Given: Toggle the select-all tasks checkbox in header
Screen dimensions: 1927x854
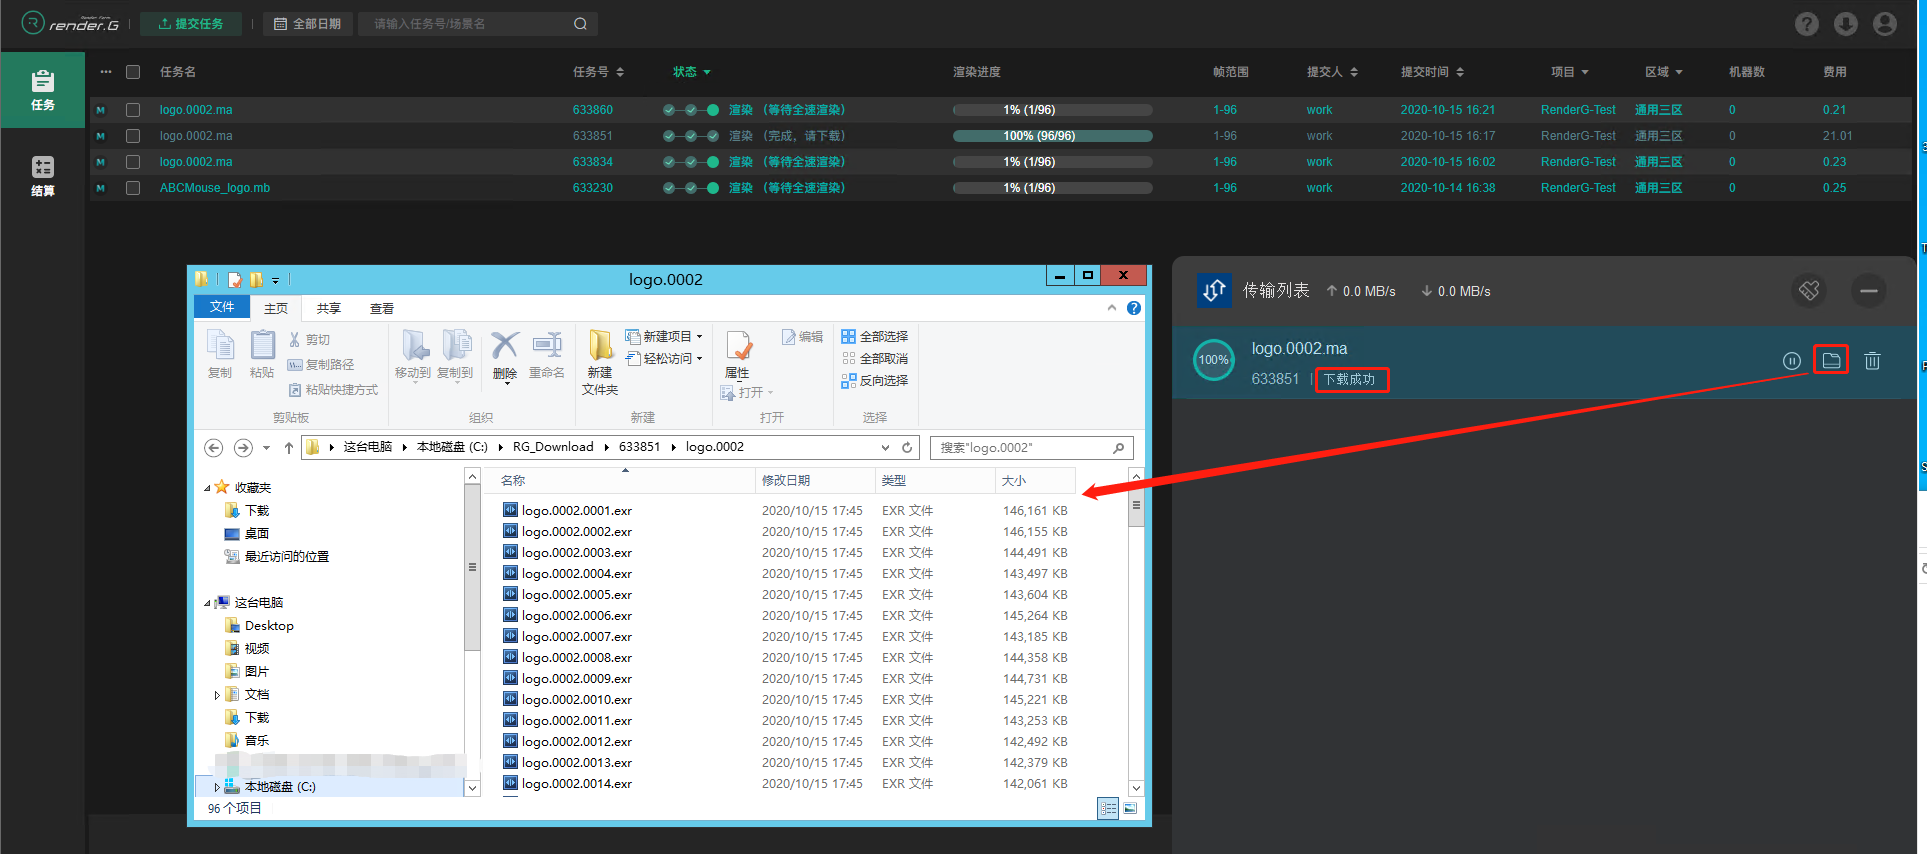Looking at the screenshot, I should 132,72.
